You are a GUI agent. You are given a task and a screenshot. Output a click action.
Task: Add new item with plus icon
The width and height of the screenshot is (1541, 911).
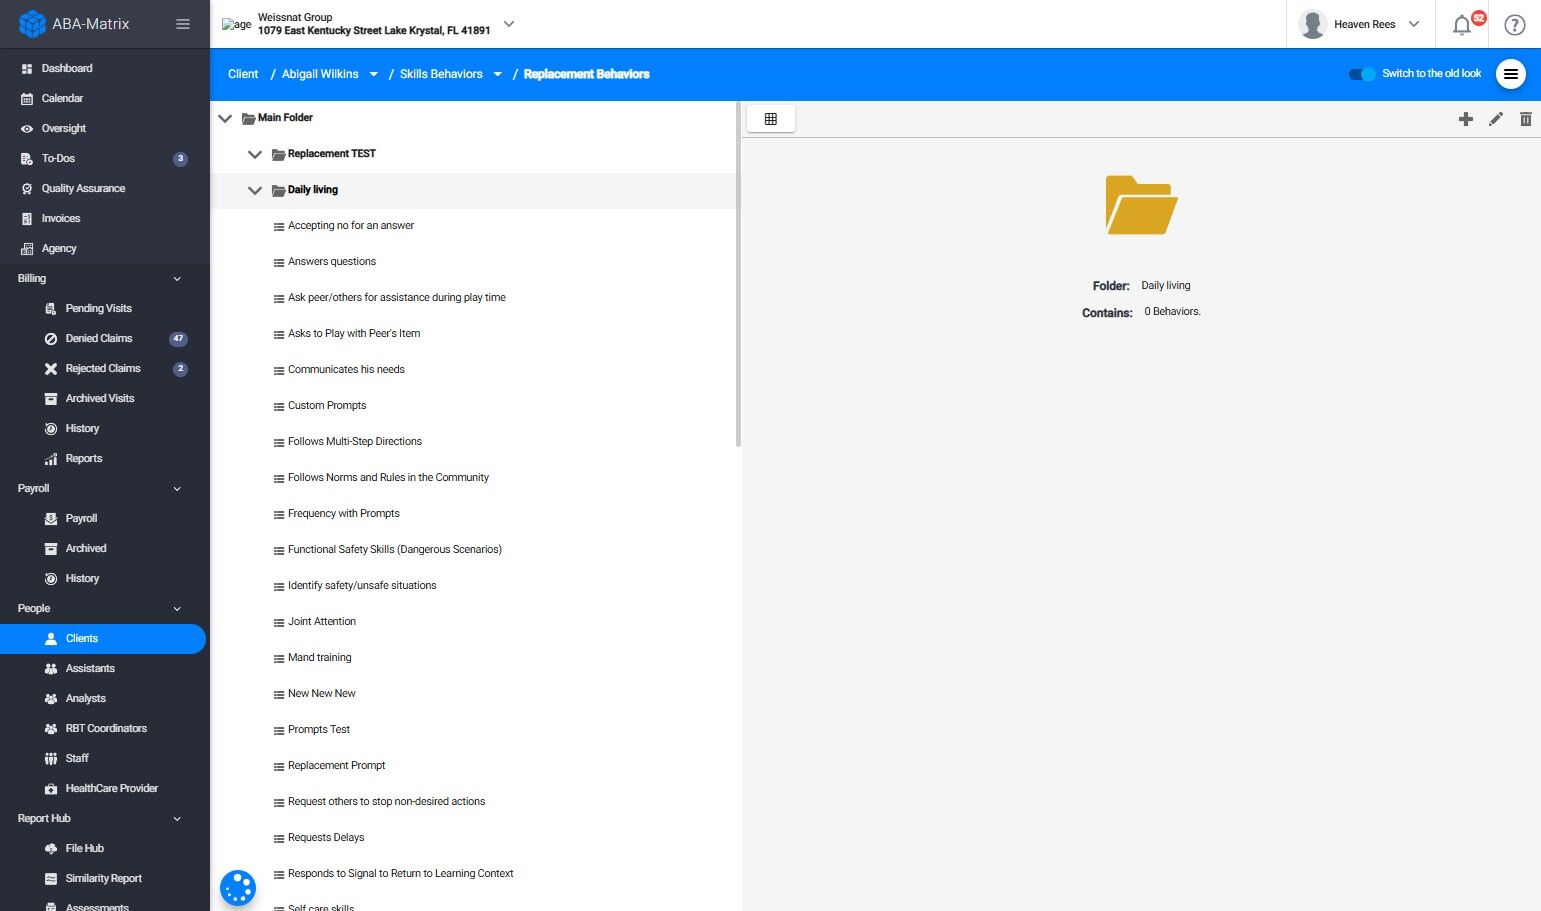1466,119
